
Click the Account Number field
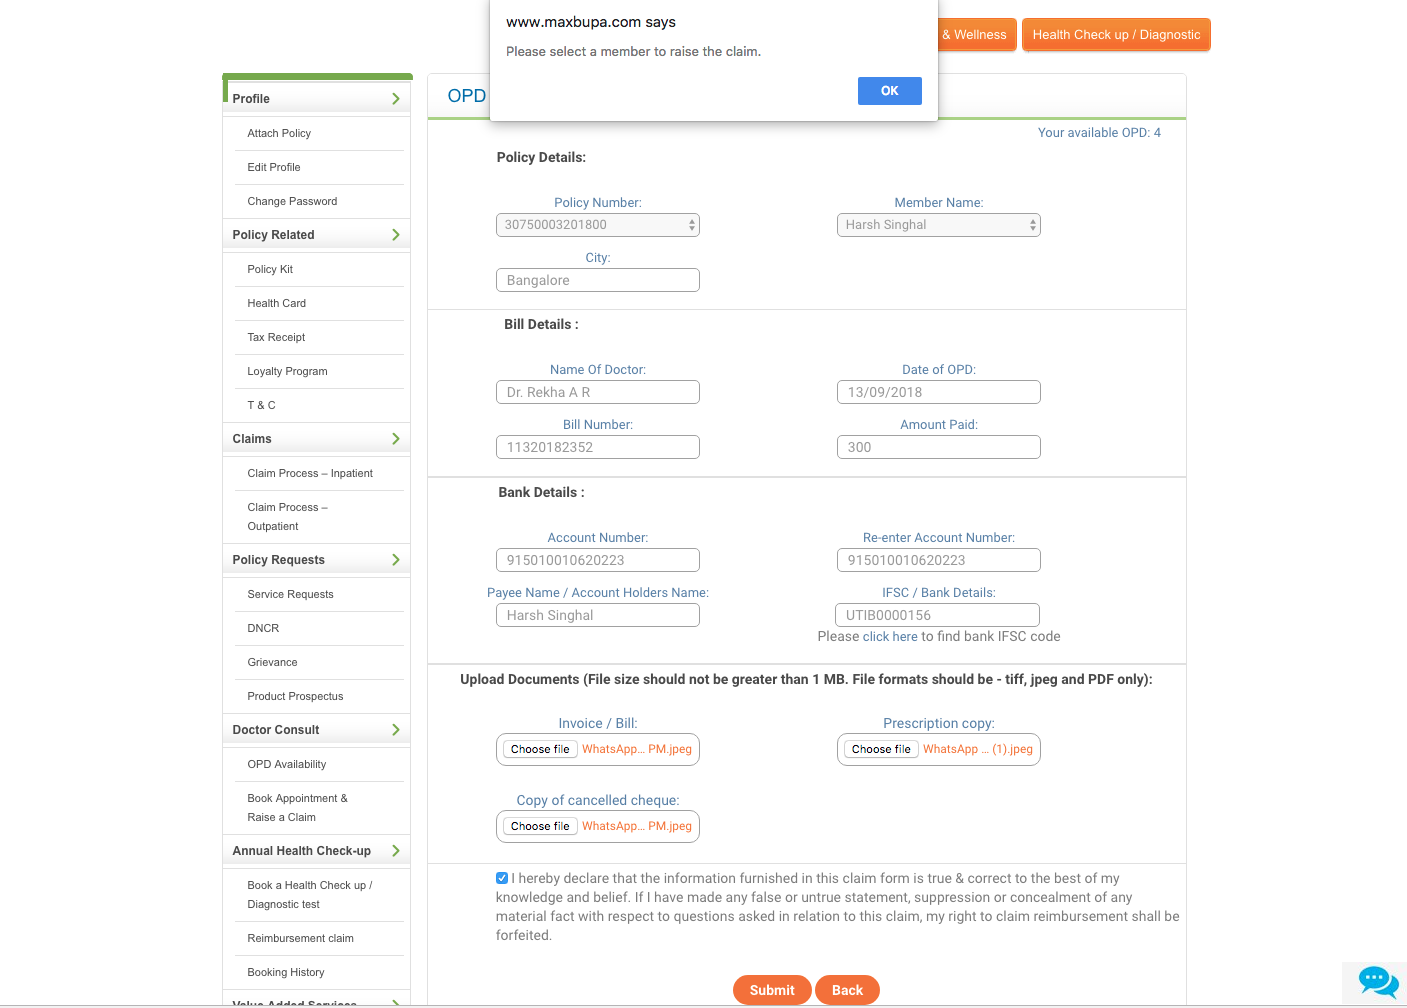click(598, 560)
